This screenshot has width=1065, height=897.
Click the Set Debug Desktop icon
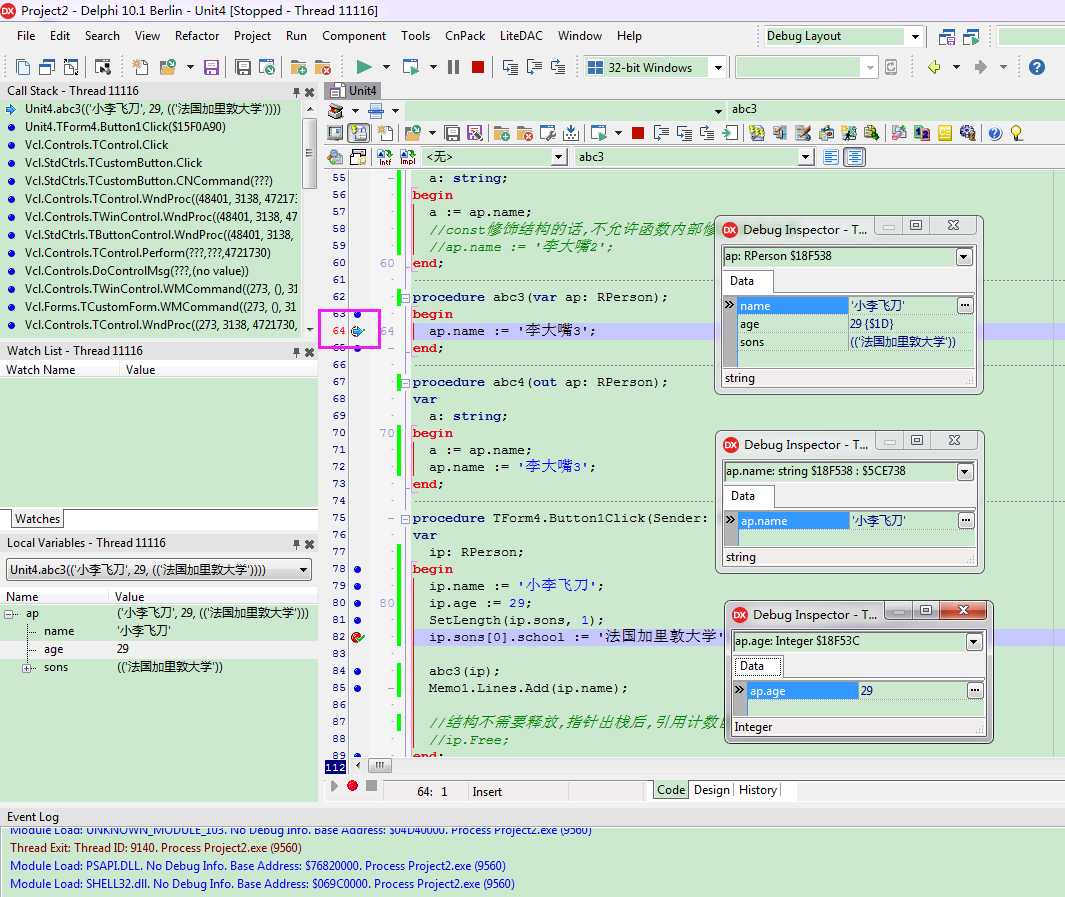971,36
